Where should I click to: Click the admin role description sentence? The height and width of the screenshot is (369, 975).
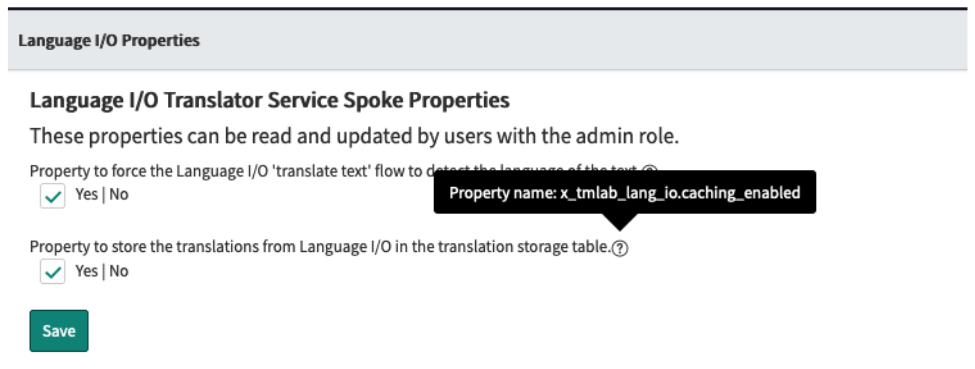pyautogui.click(x=354, y=136)
